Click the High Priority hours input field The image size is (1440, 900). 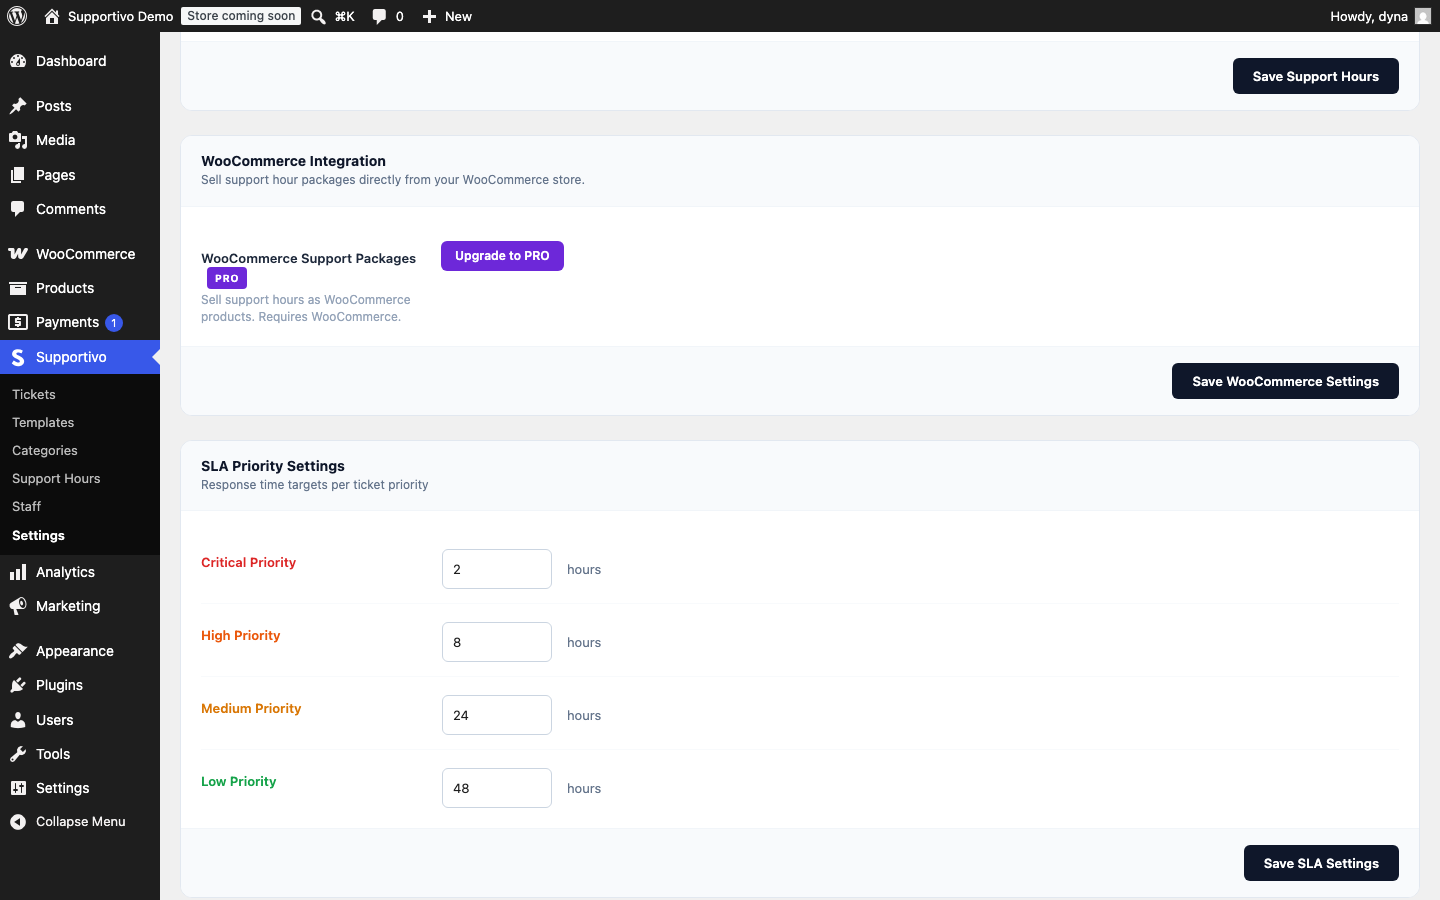(x=497, y=642)
